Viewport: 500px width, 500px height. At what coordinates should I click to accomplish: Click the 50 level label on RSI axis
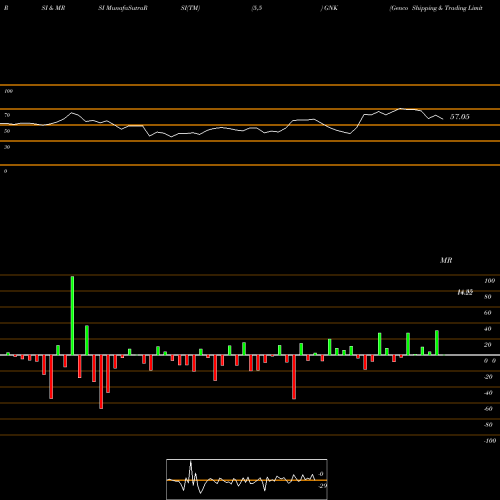click(7, 131)
